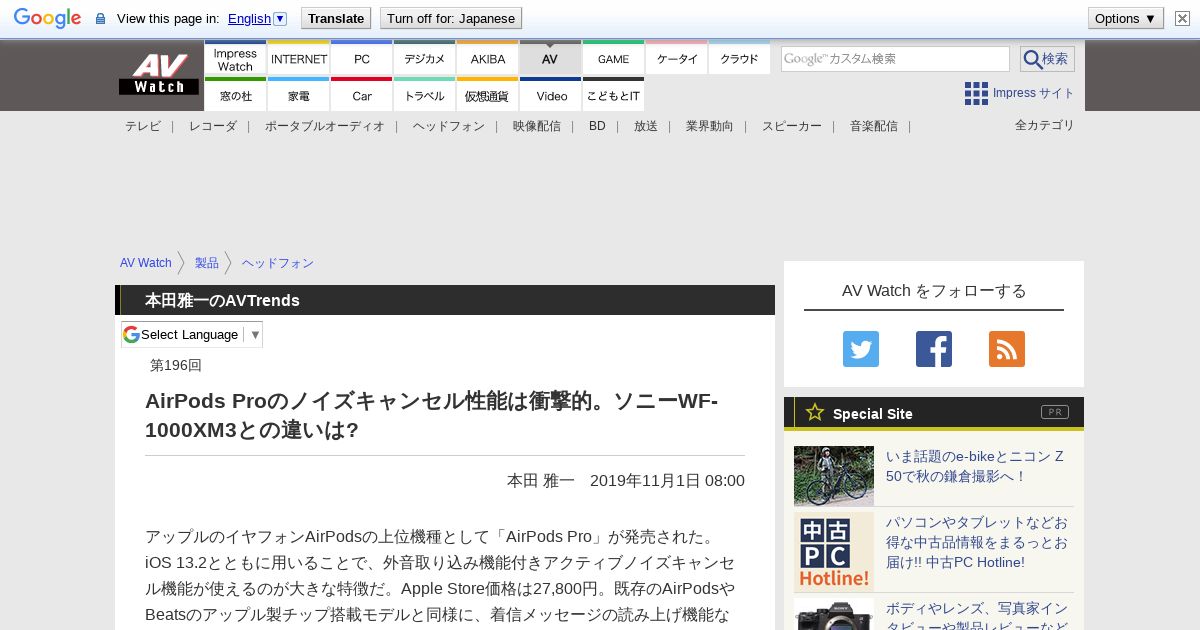Click Google G icon in Select Language
This screenshot has height=630, width=1200.
click(131, 334)
